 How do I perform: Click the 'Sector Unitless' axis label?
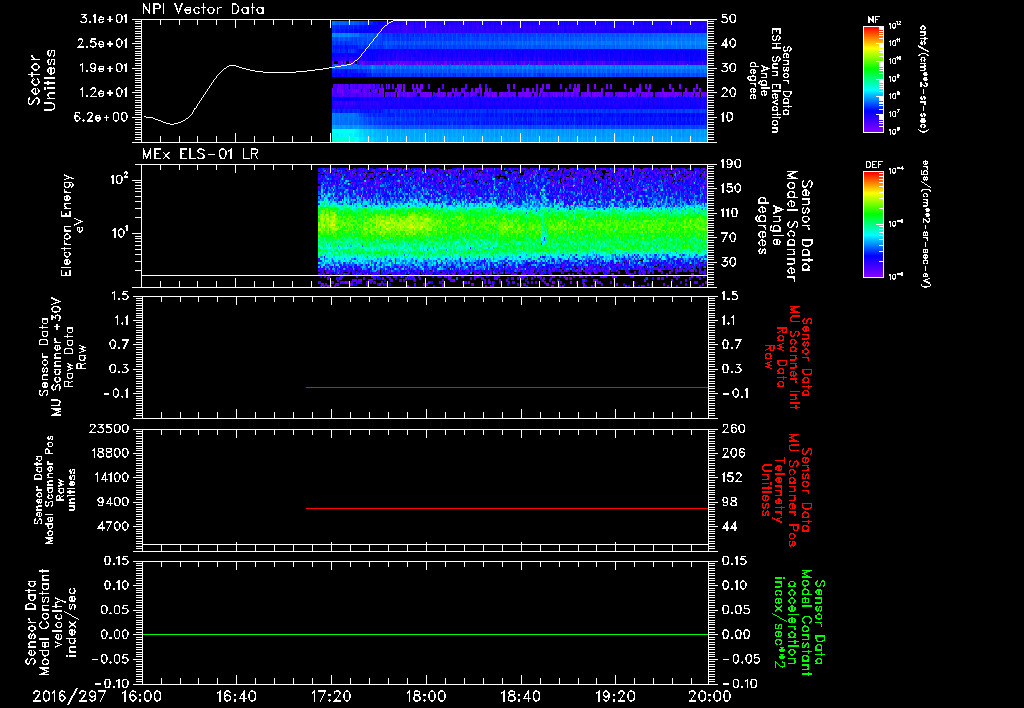tap(42, 80)
